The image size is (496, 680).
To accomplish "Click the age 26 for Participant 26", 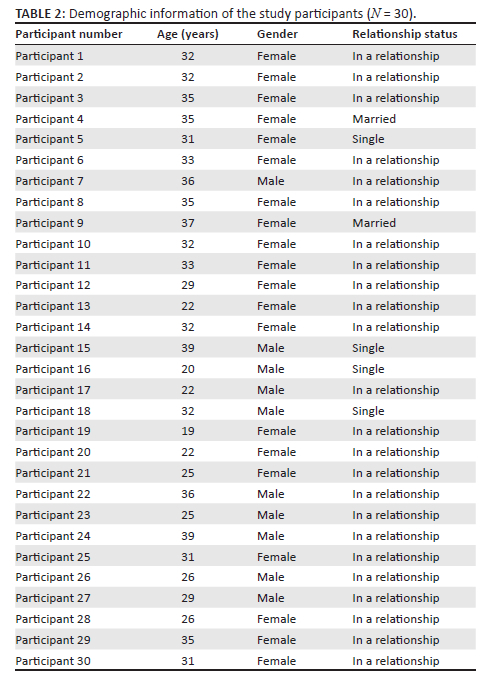I will pyautogui.click(x=188, y=577).
